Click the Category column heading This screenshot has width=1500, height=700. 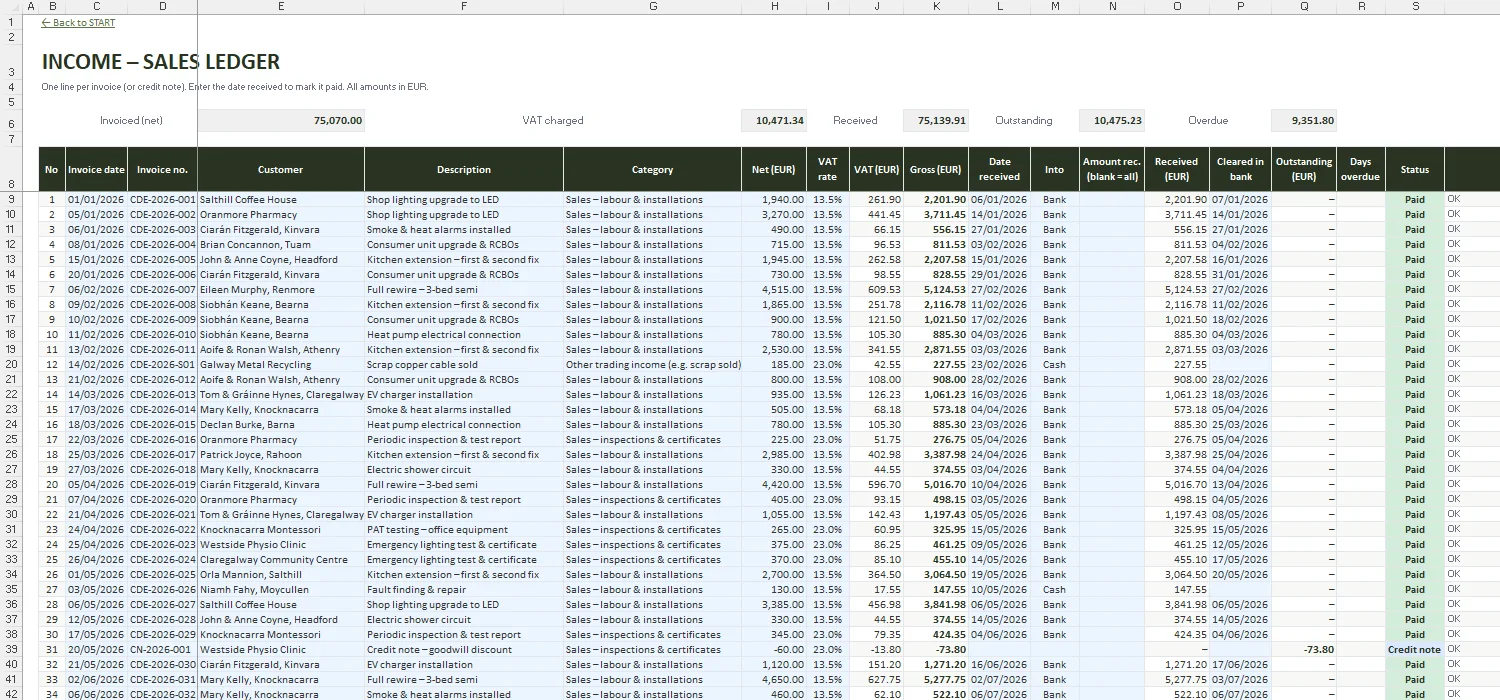[653, 170]
